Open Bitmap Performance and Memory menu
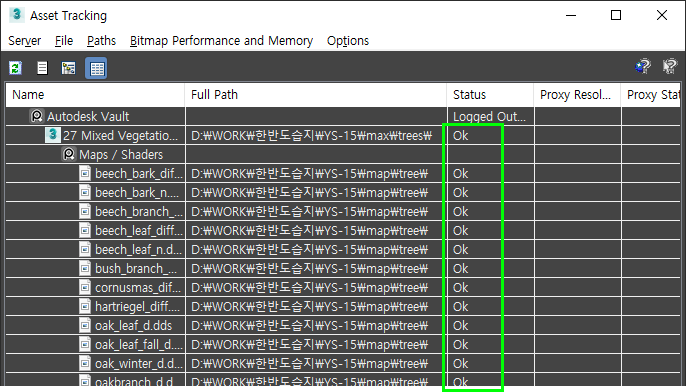Image resolution: width=686 pixels, height=392 pixels. point(221,41)
